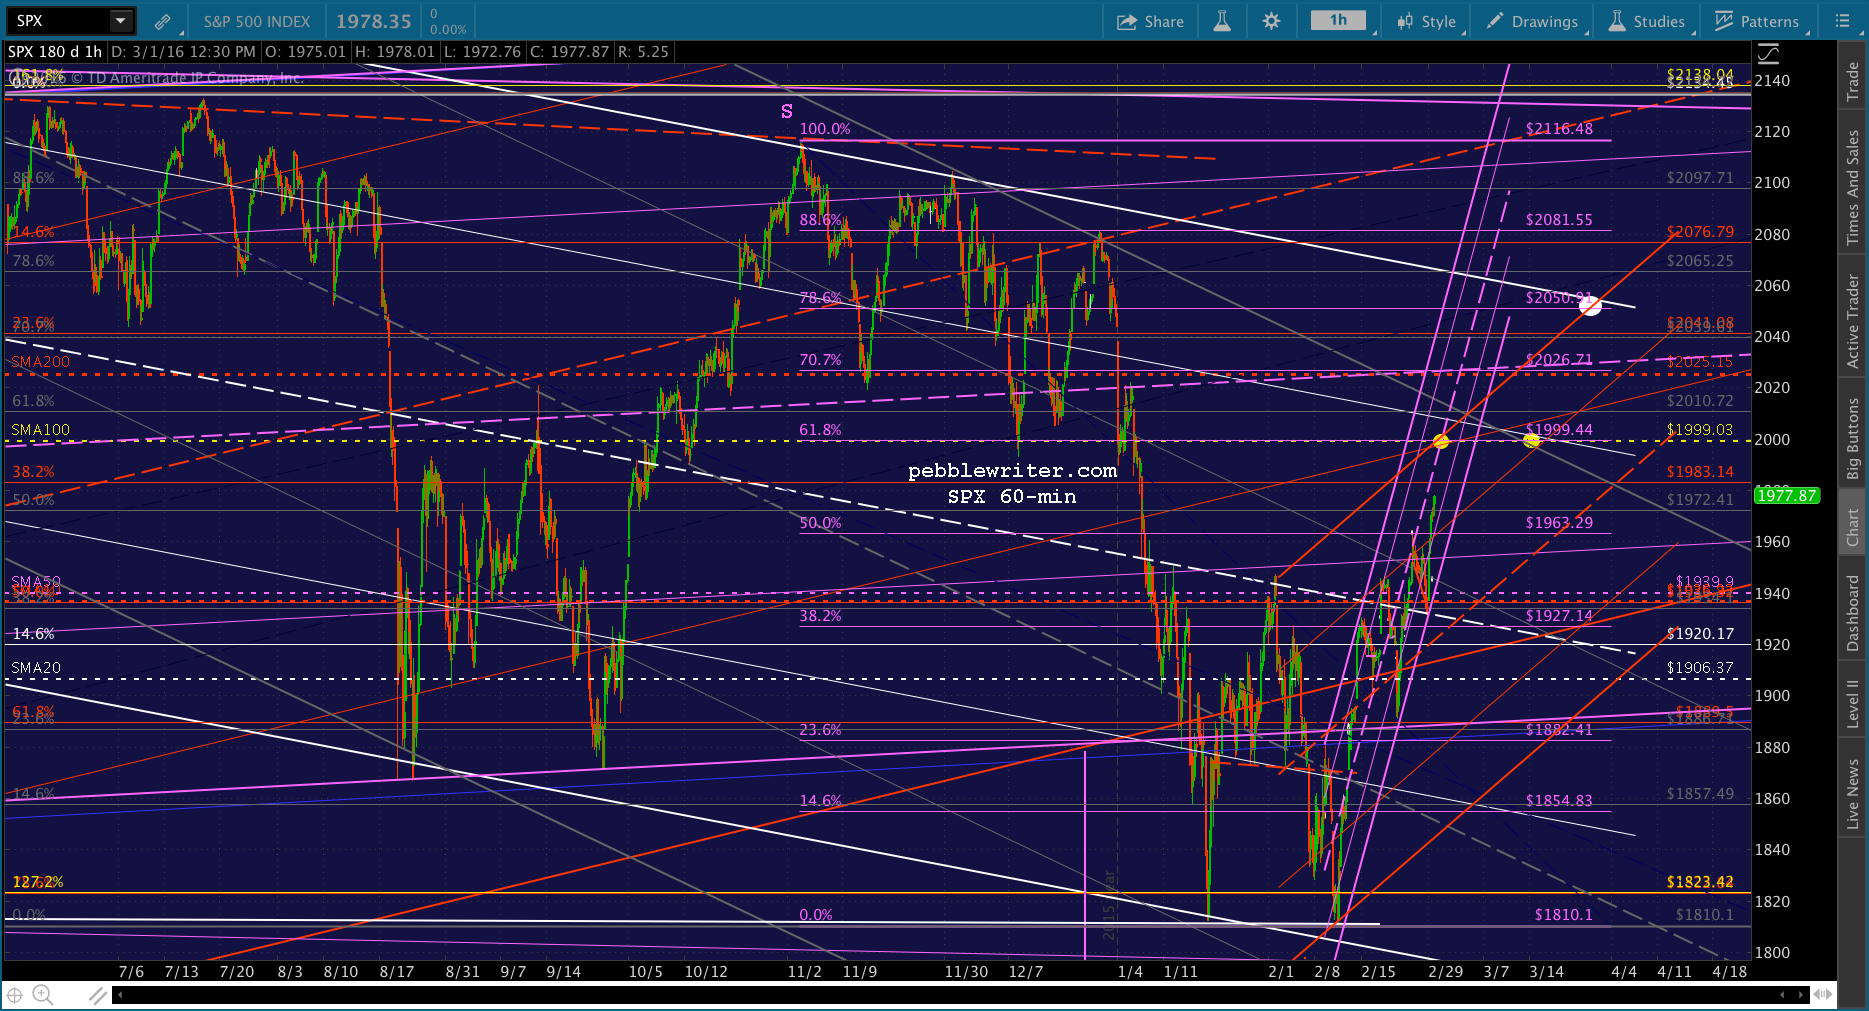
Task: Click the 'SPX 60-min' chart annotation
Action: (x=1012, y=497)
